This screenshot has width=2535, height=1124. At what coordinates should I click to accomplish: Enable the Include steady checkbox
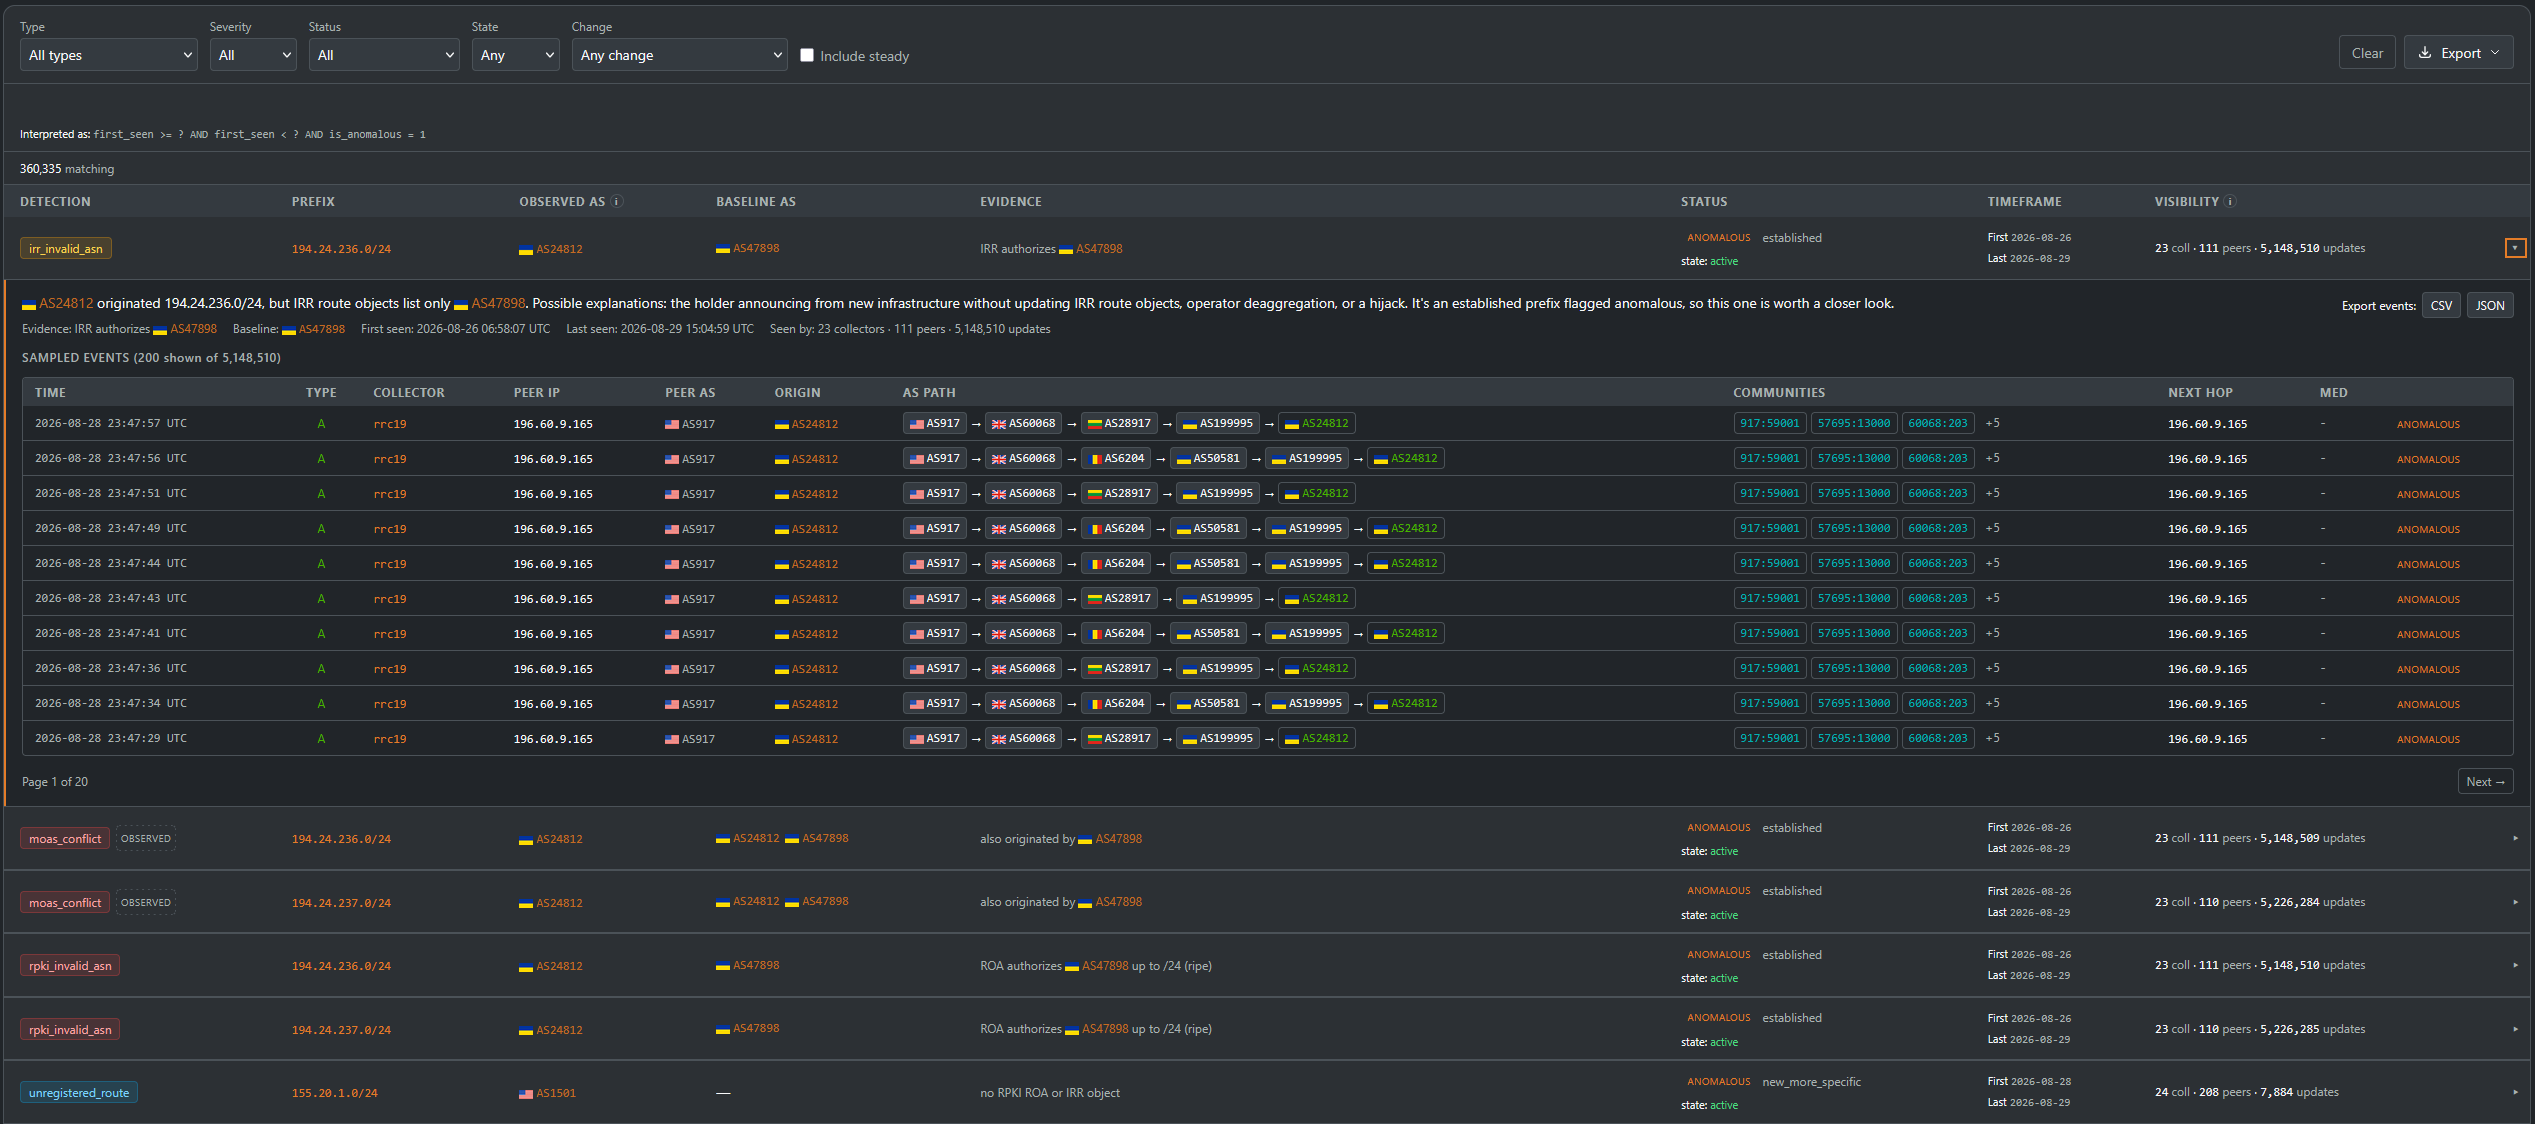coord(807,55)
